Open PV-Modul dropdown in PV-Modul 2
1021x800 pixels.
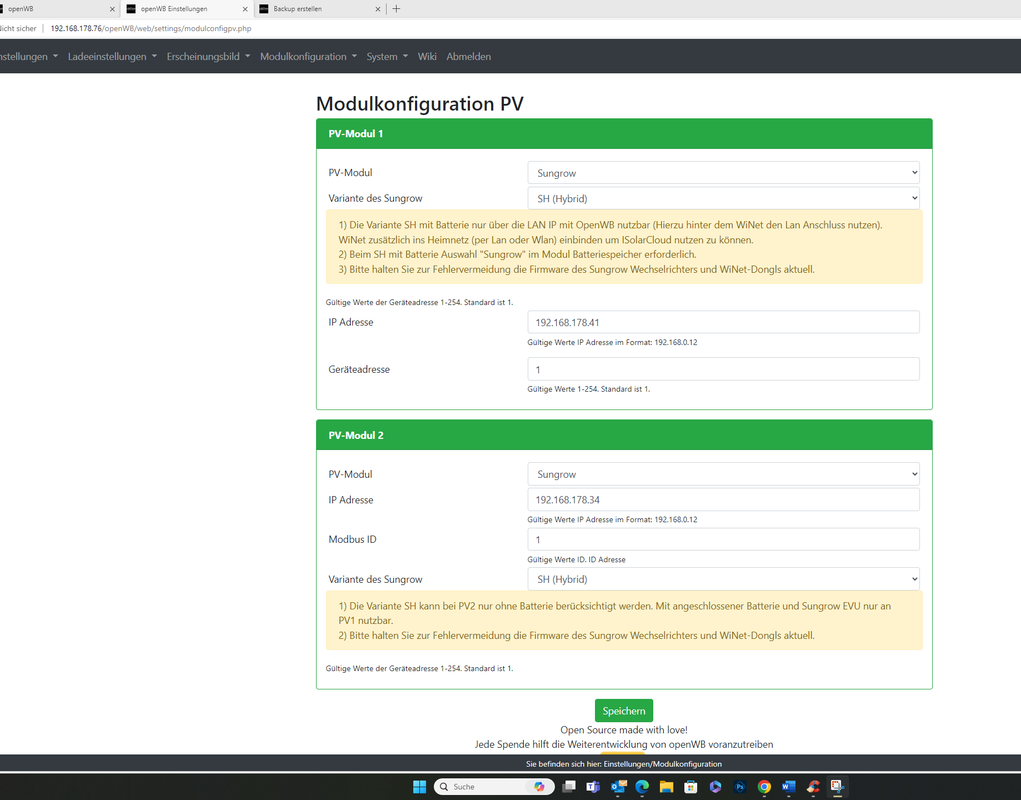723,475
